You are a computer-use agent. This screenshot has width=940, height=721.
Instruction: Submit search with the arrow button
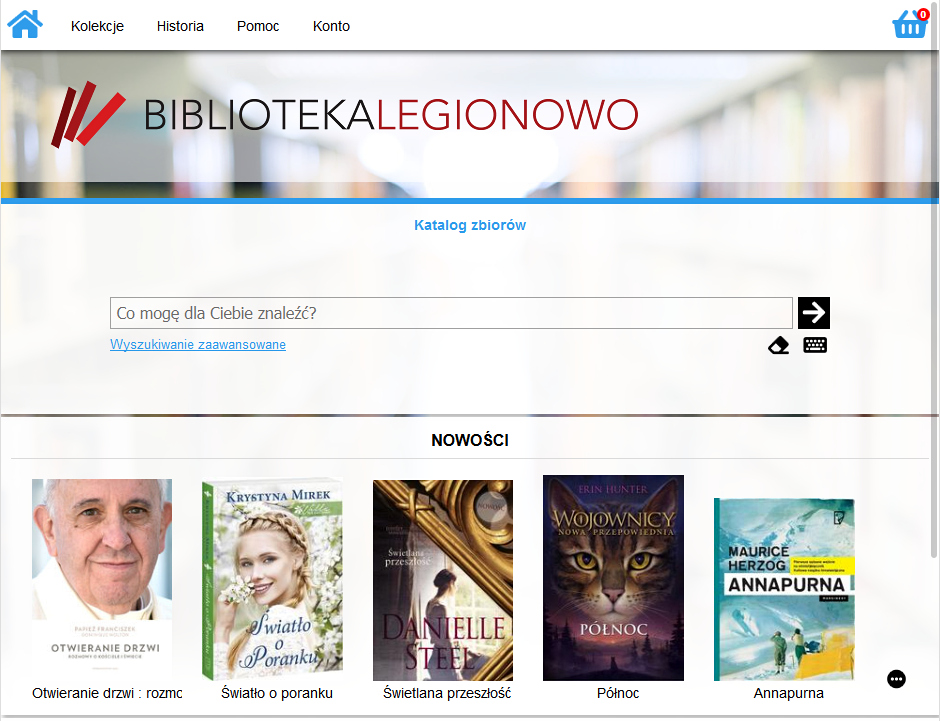[814, 313]
